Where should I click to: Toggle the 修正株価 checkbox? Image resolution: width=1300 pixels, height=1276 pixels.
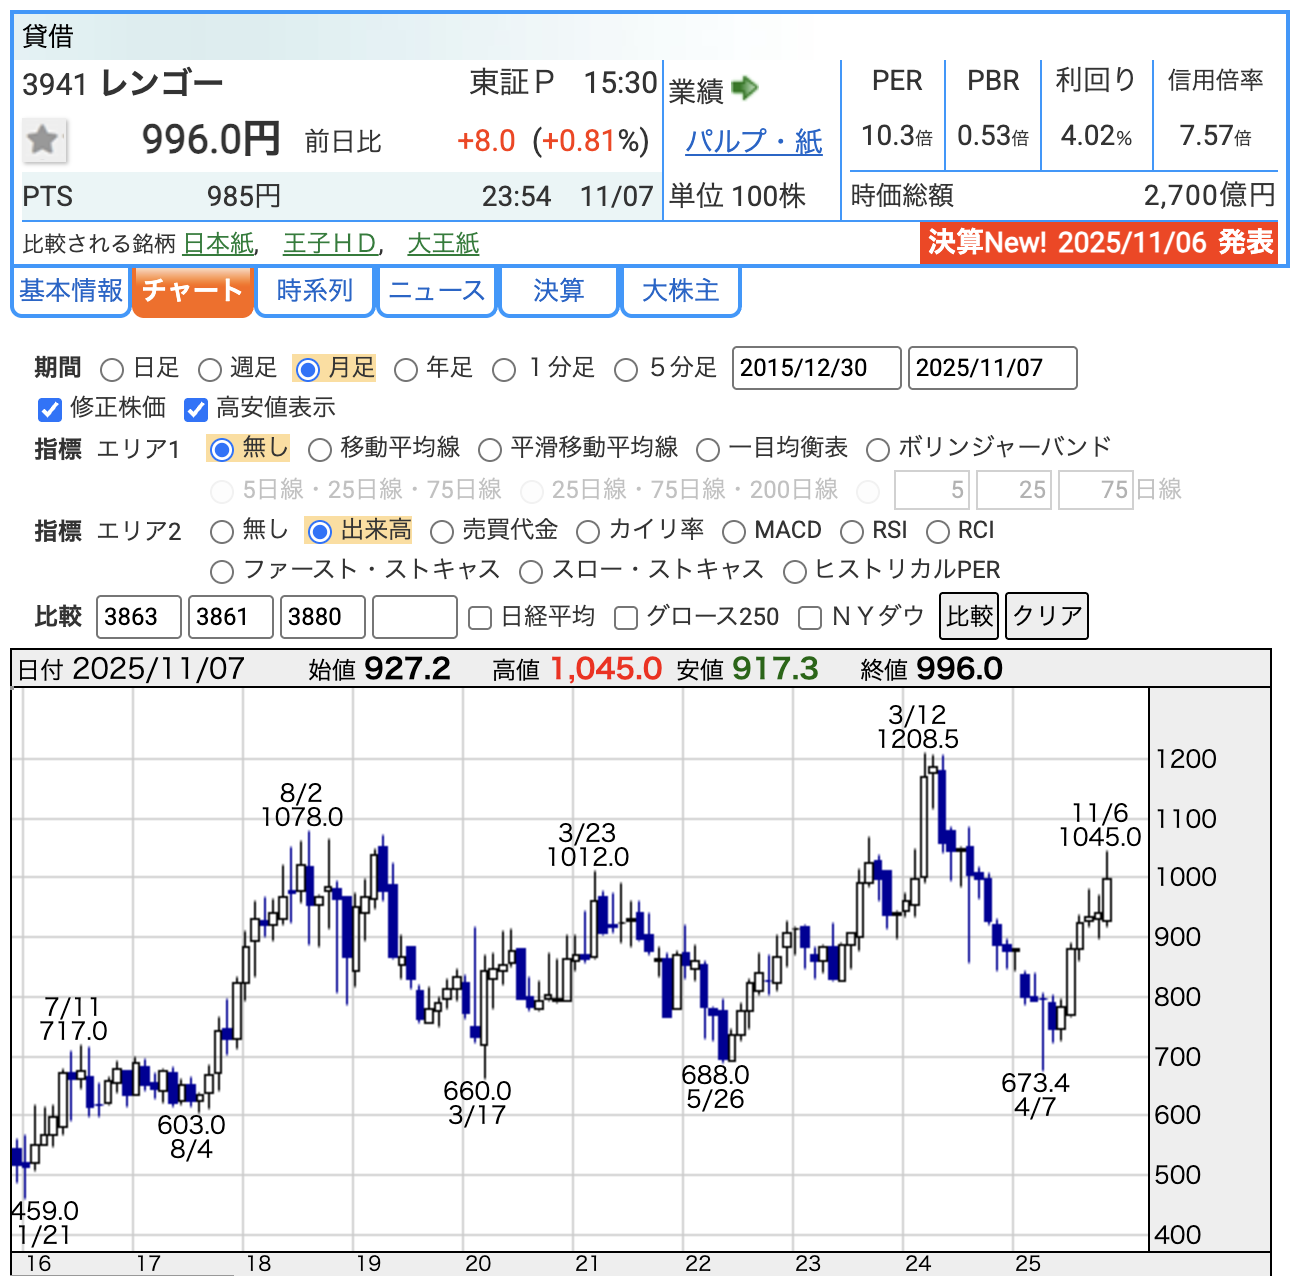tap(49, 409)
